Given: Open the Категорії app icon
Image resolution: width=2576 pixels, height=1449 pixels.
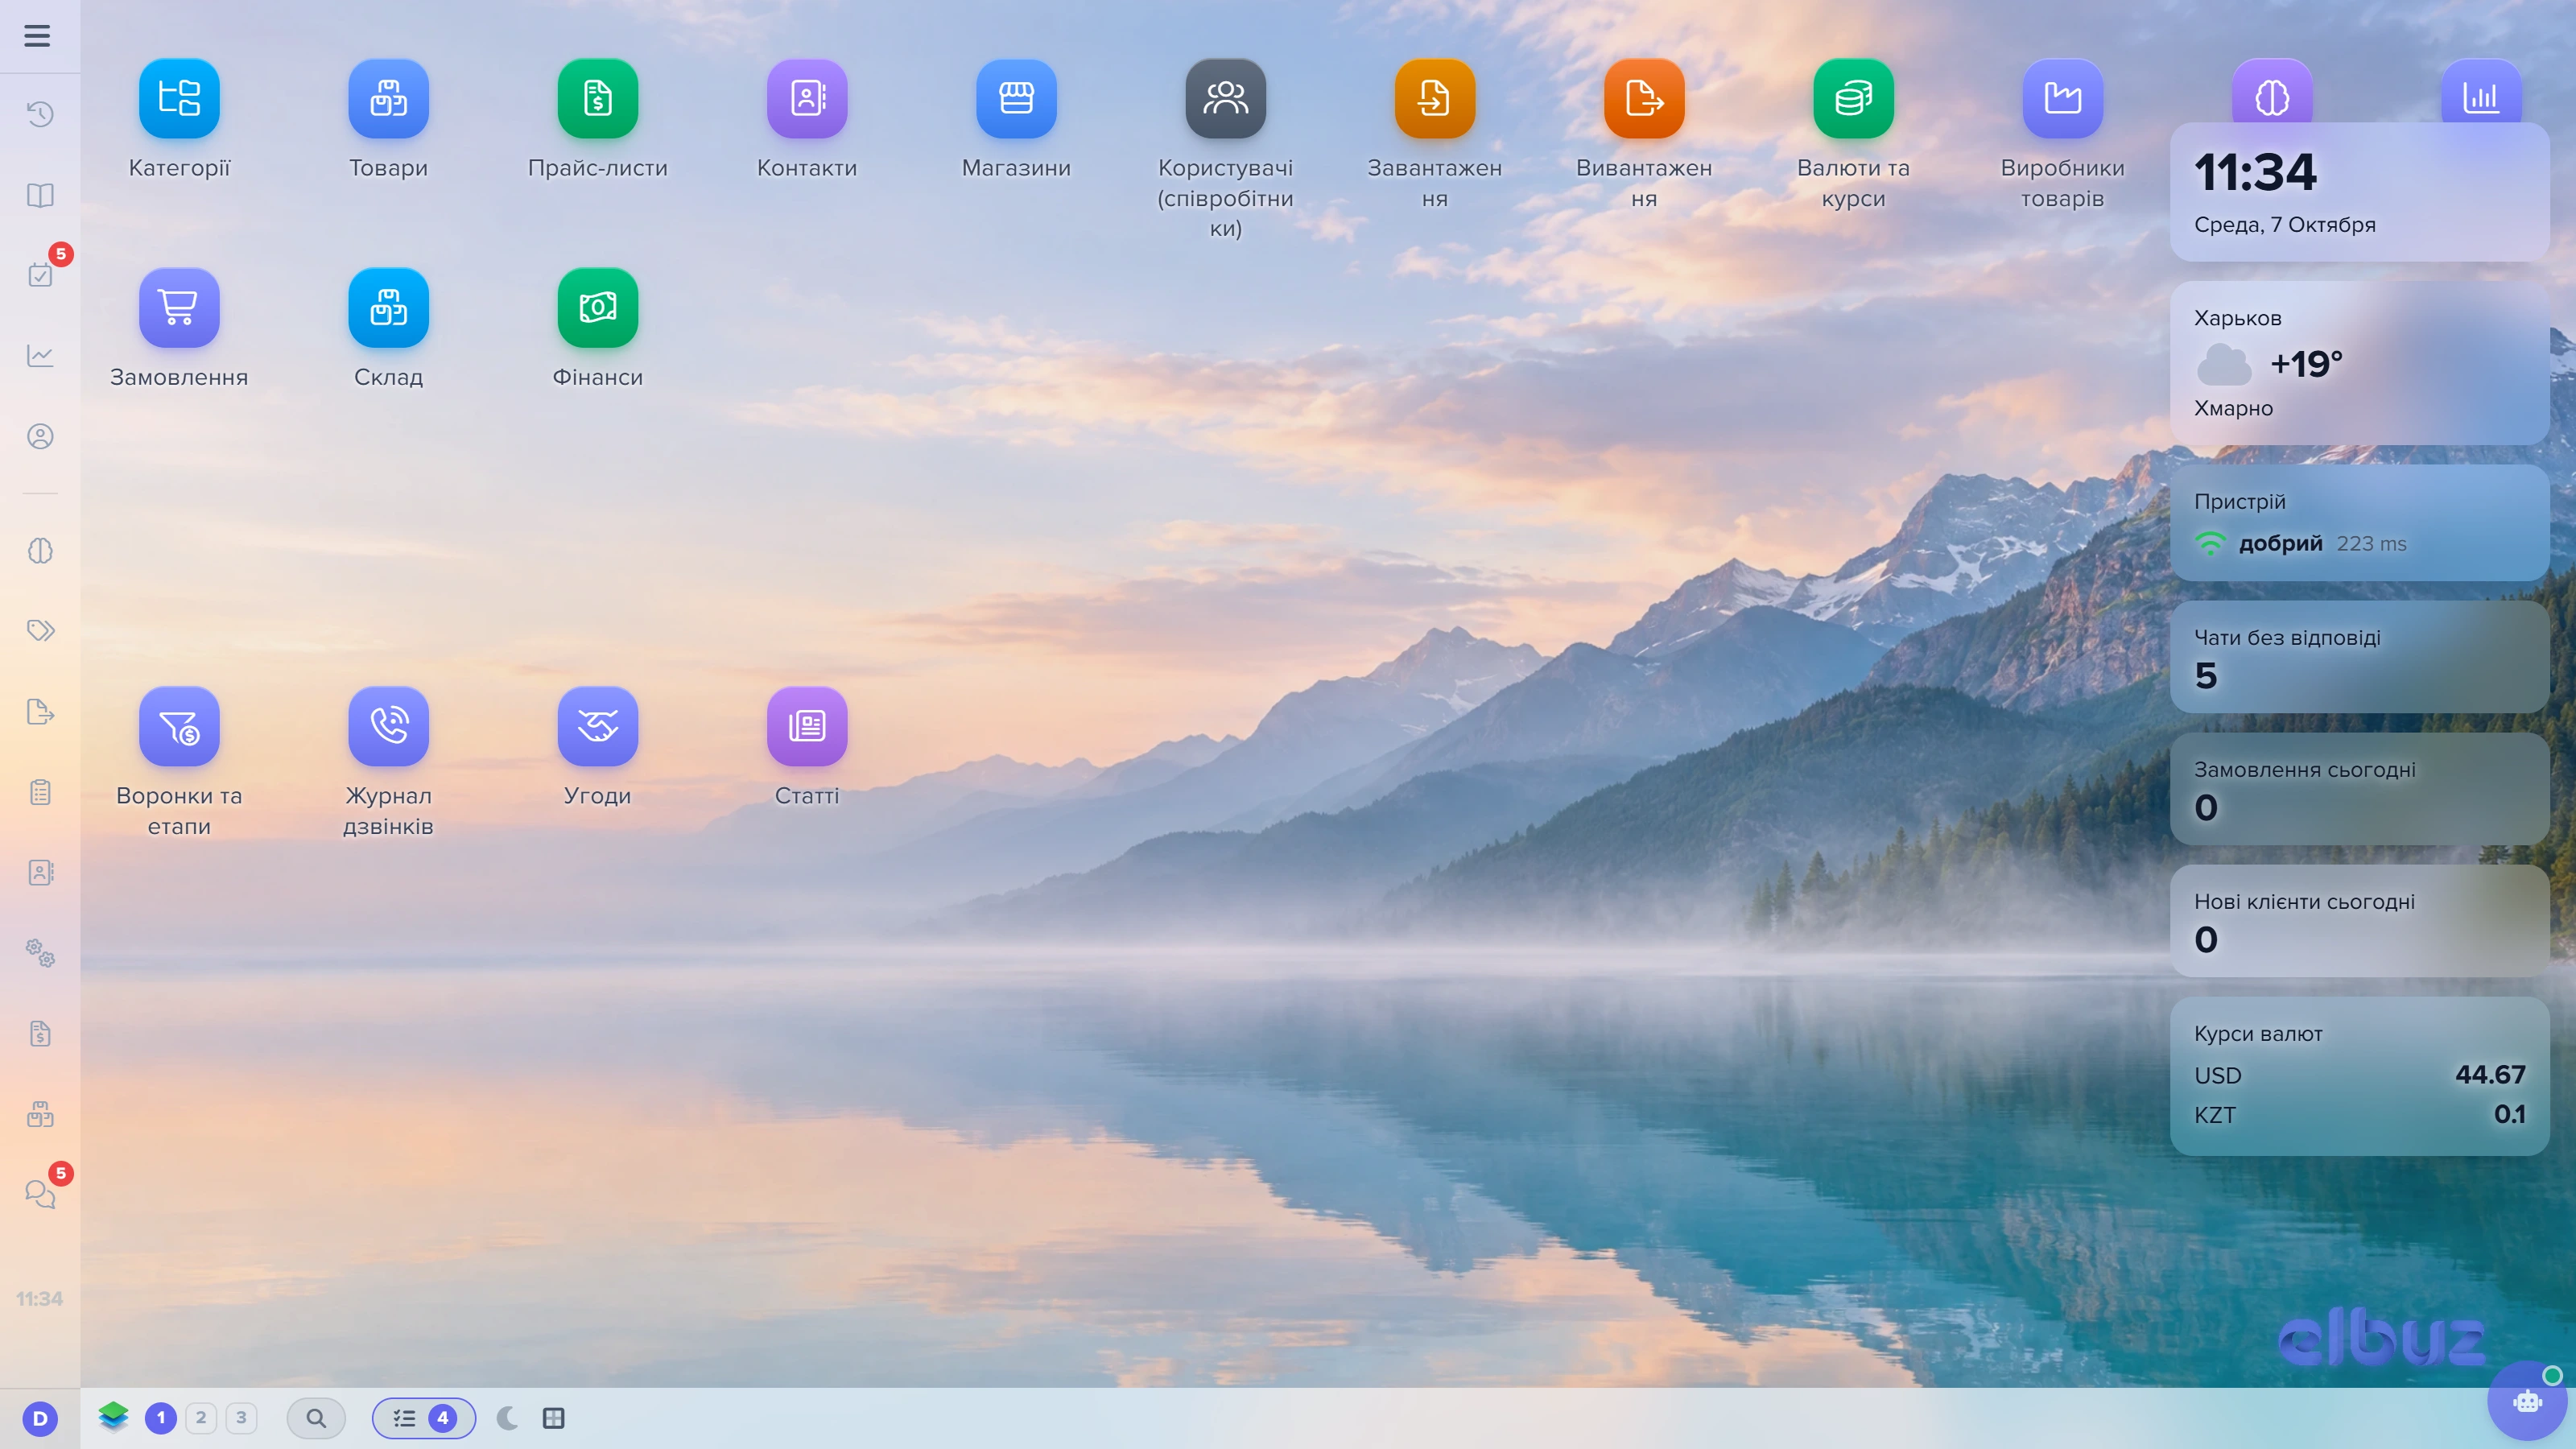Looking at the screenshot, I should pyautogui.click(x=179, y=98).
